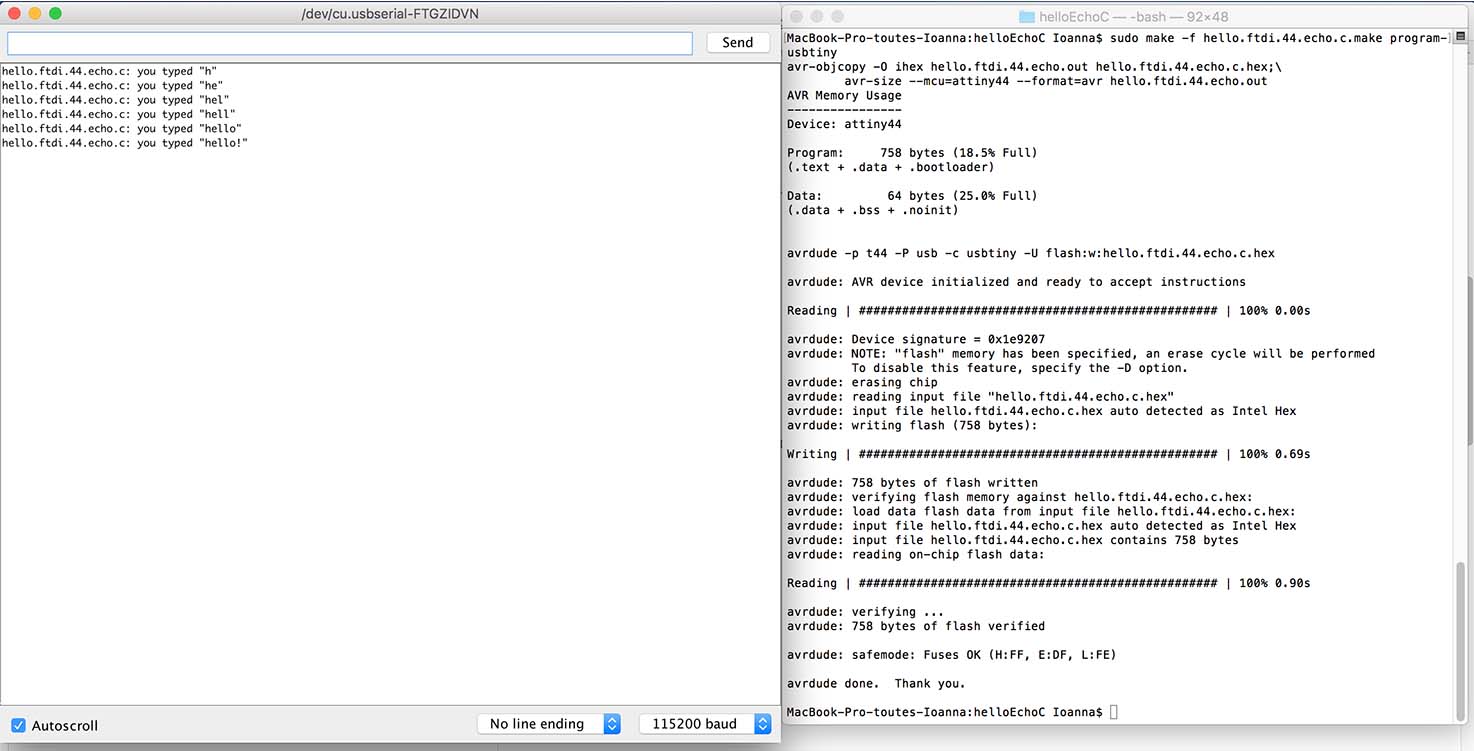Click "Data: 64 bytes (25.0% Full)" line

click(912, 196)
